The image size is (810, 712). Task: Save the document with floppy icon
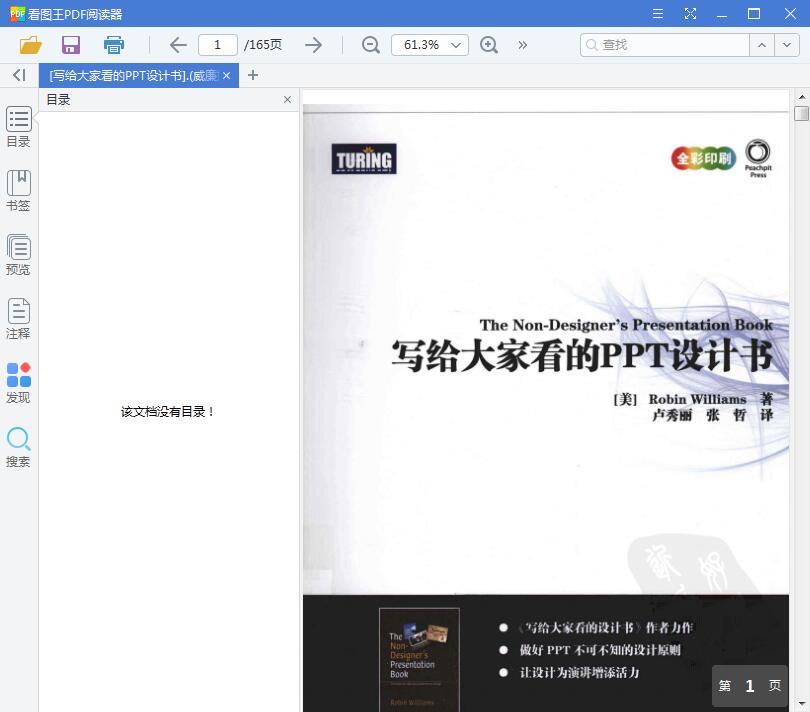pyautogui.click(x=71, y=45)
